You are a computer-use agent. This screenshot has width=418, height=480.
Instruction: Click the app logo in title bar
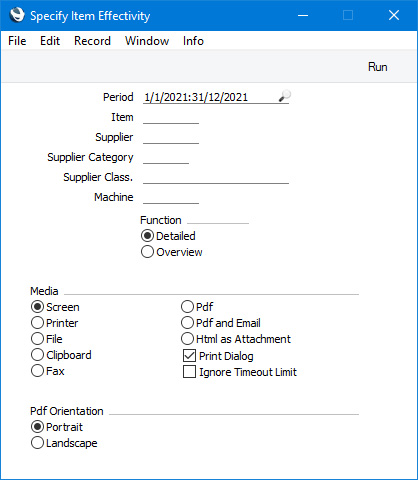coord(17,15)
